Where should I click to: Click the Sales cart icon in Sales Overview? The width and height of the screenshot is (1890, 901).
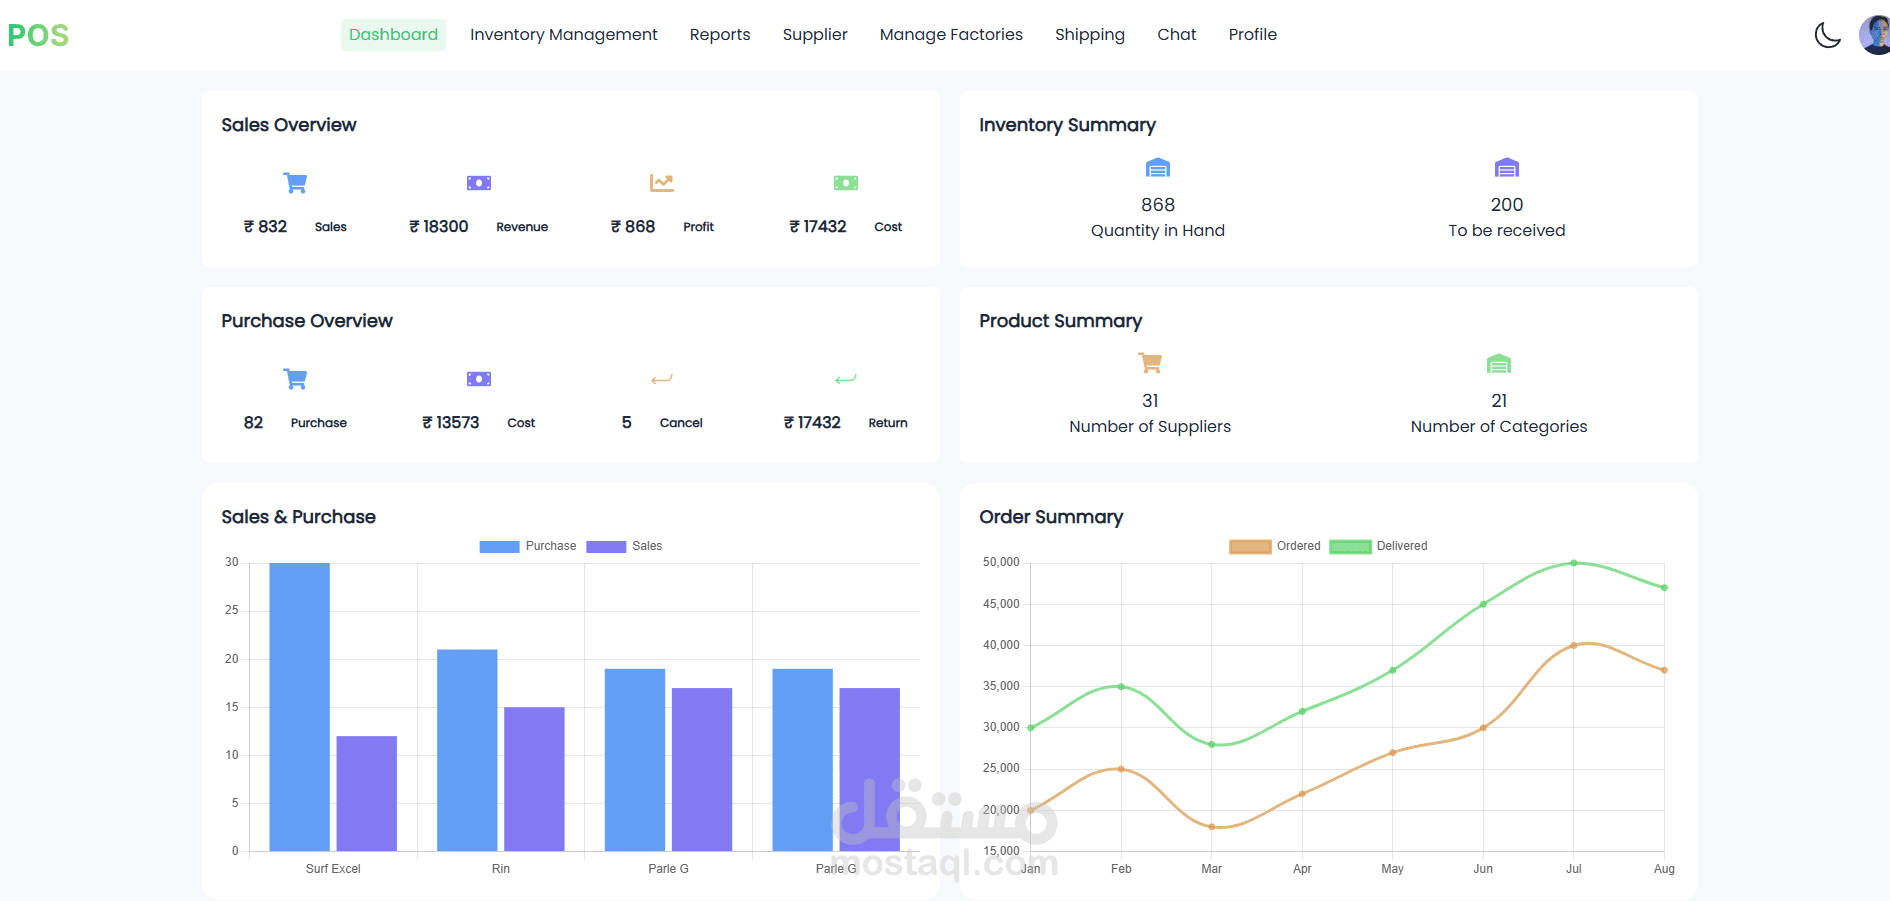[295, 183]
